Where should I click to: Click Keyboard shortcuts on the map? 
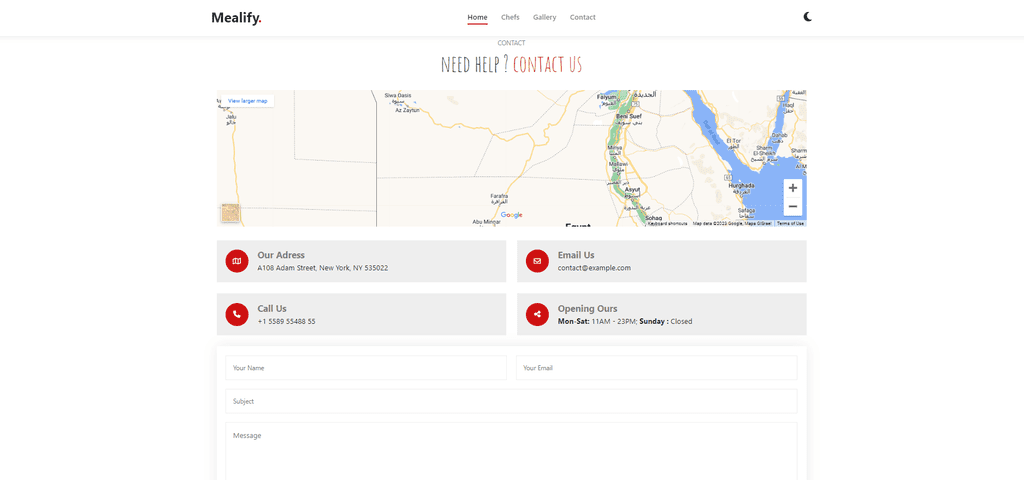click(667, 223)
